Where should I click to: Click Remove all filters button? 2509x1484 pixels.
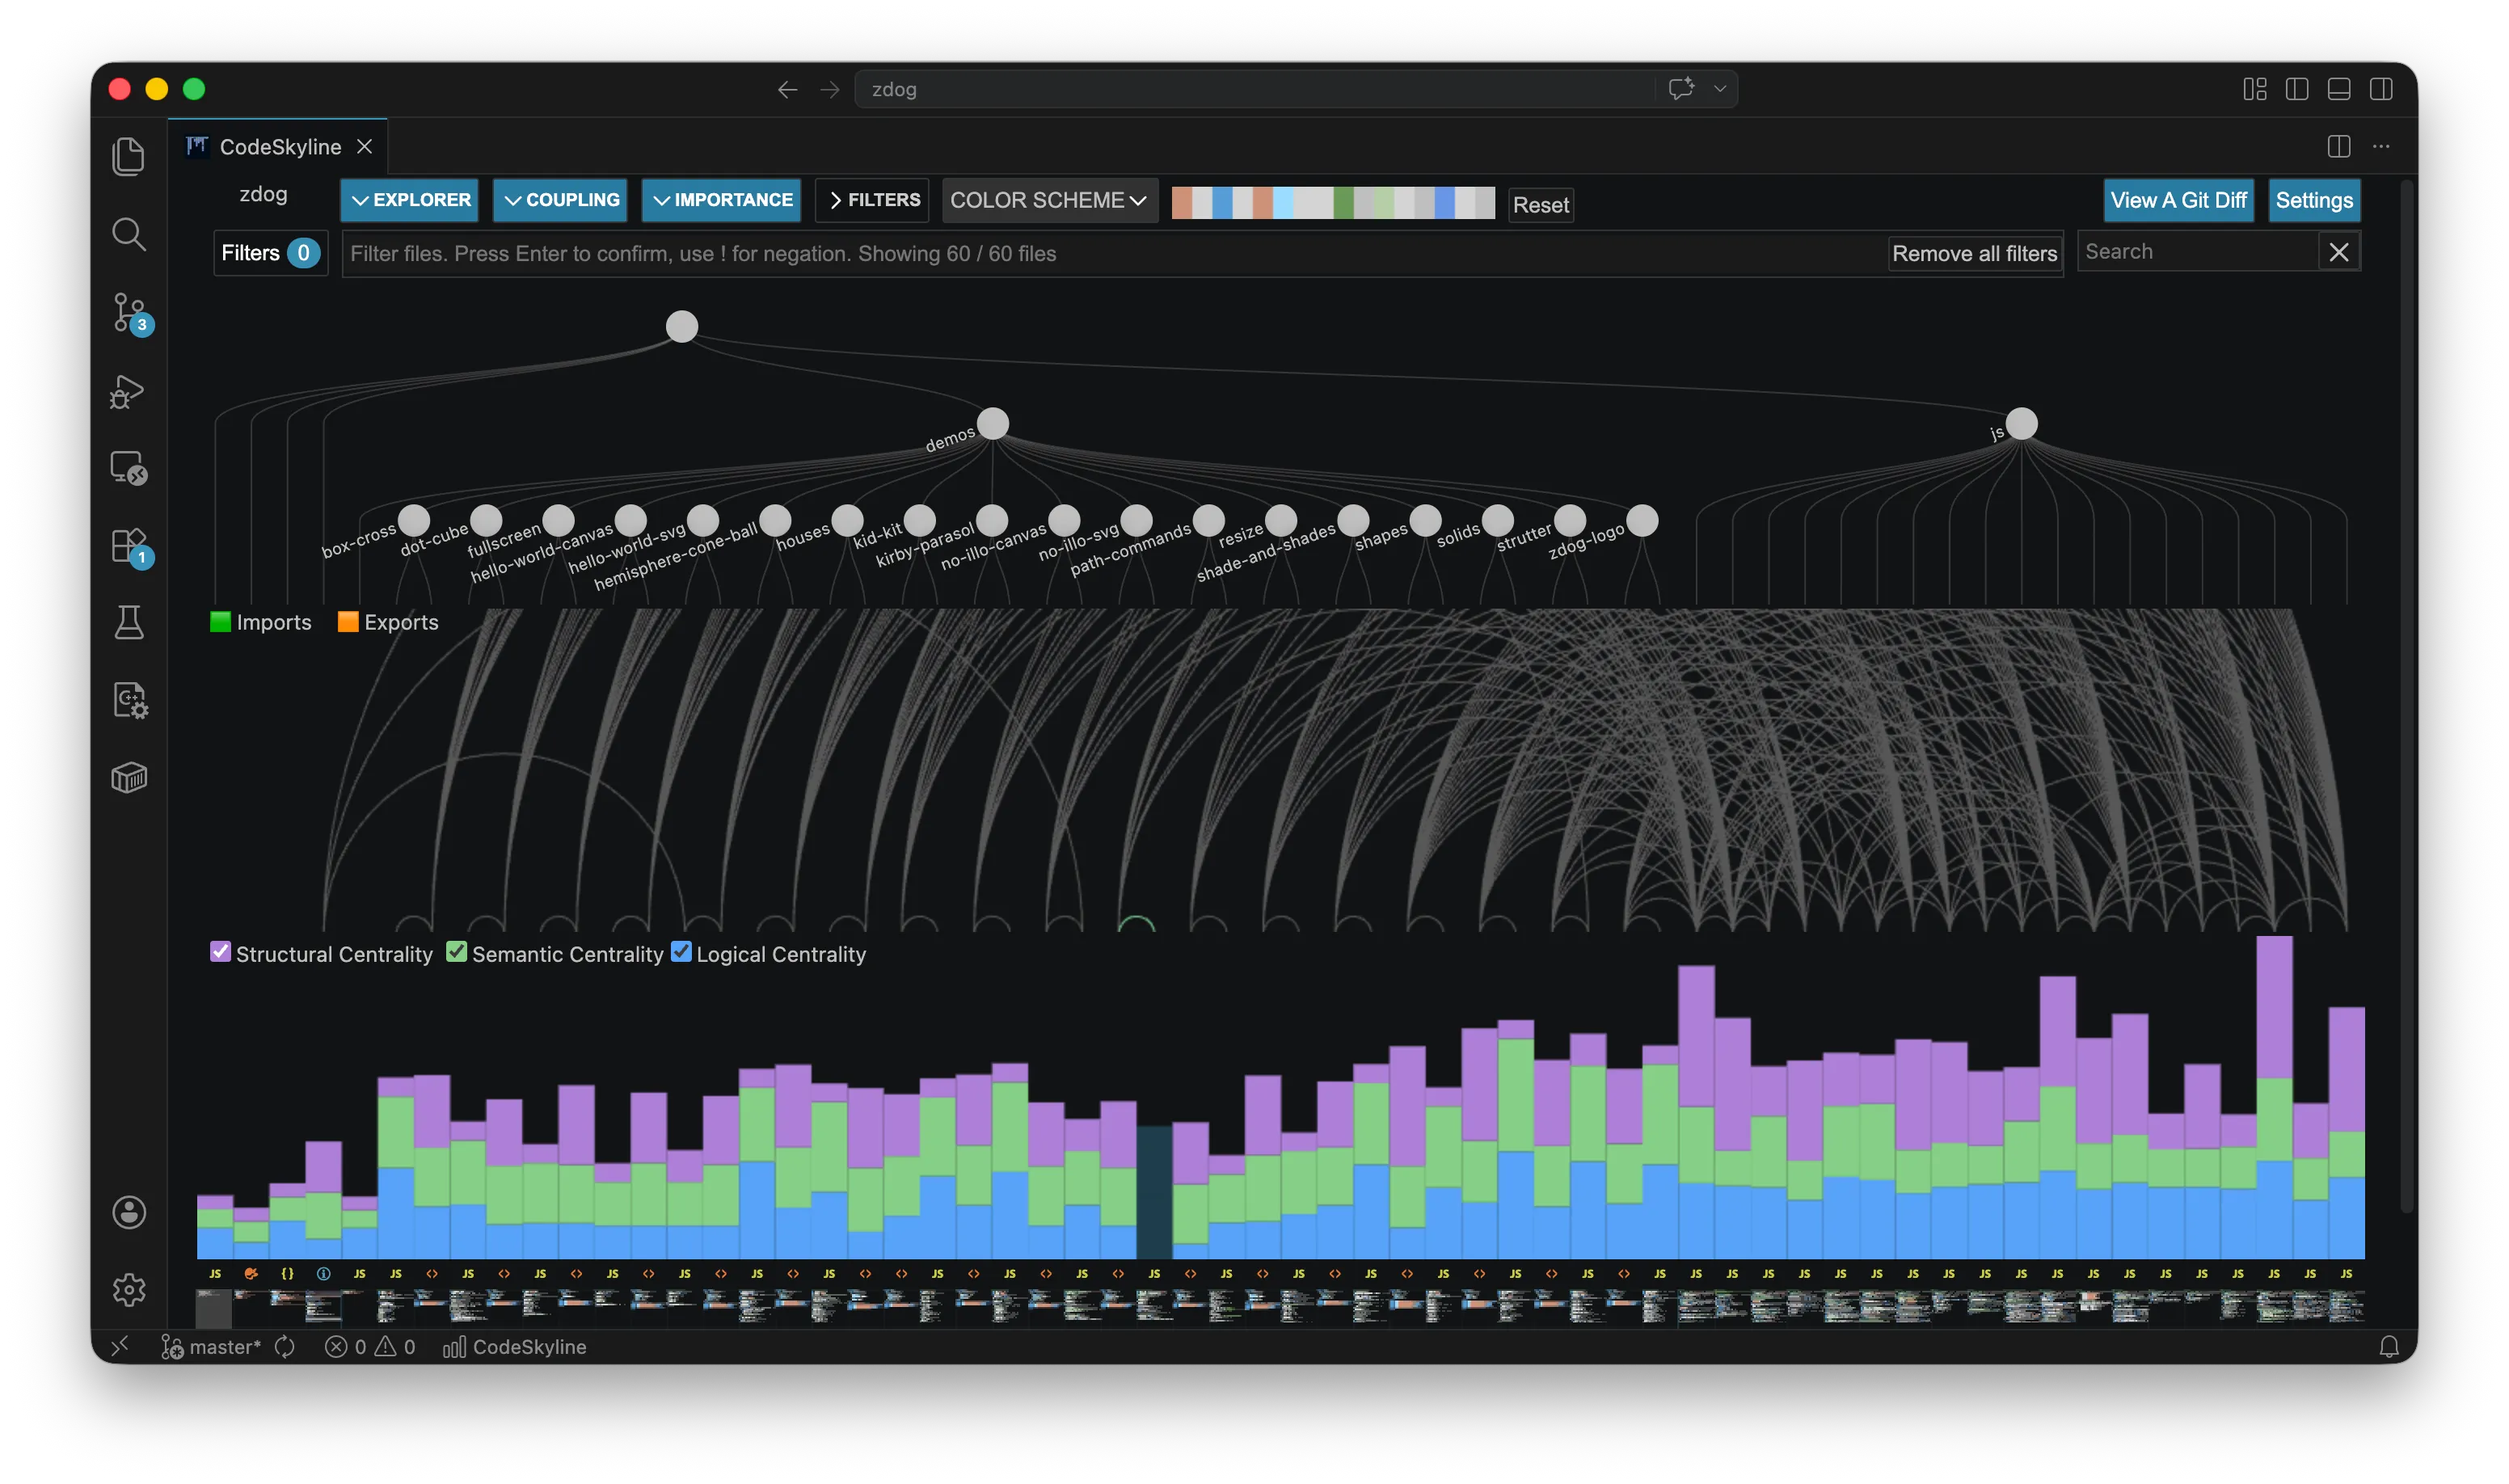[x=1974, y=254]
